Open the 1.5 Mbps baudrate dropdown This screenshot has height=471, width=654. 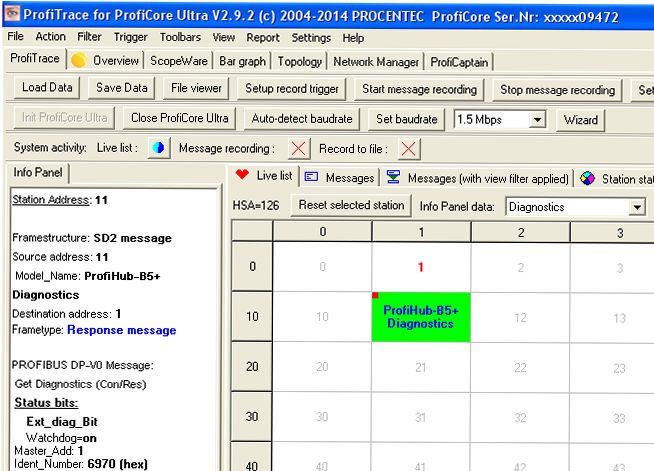click(x=537, y=120)
